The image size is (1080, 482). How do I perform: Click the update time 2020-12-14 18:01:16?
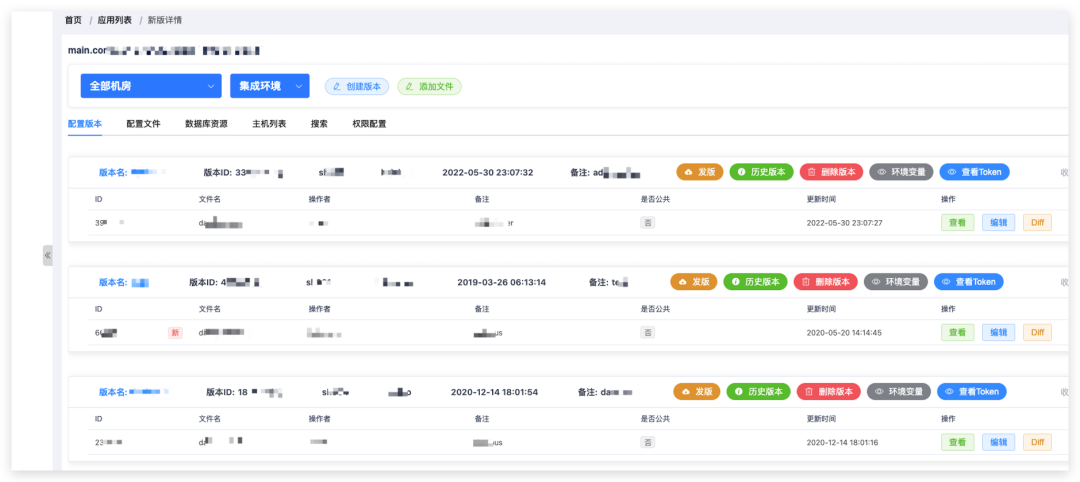coord(844,442)
